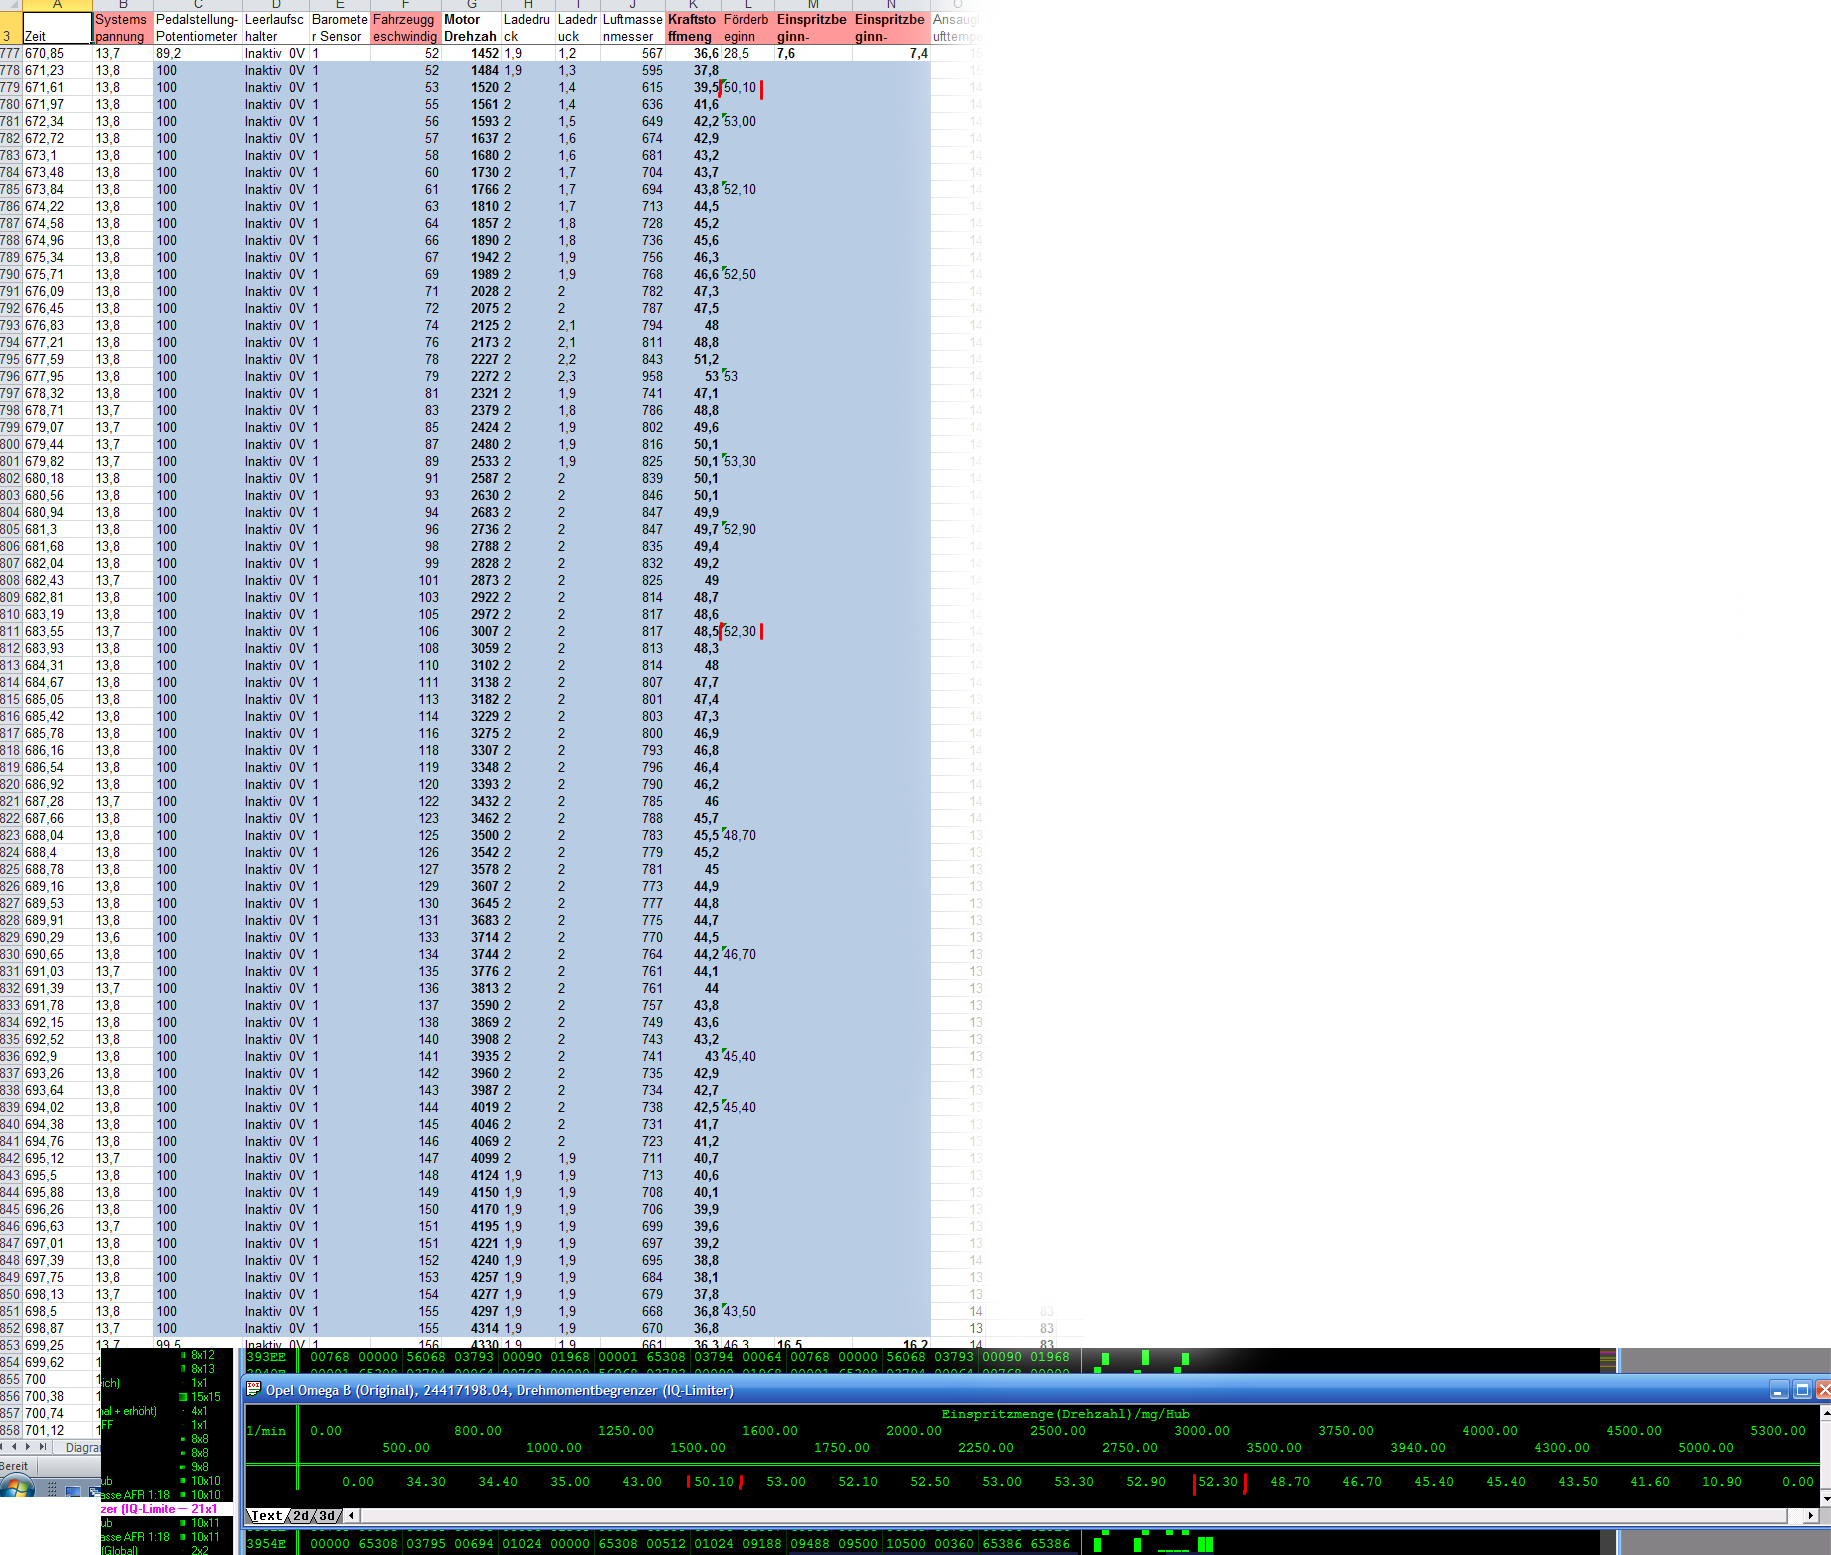Maximize the IQ-Limiter map window

point(1802,1390)
